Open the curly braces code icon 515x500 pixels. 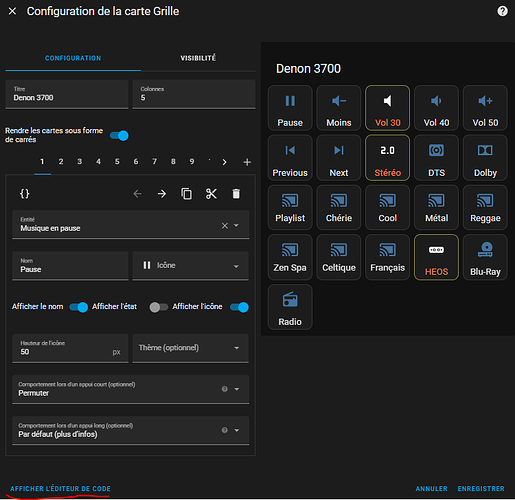coord(25,194)
